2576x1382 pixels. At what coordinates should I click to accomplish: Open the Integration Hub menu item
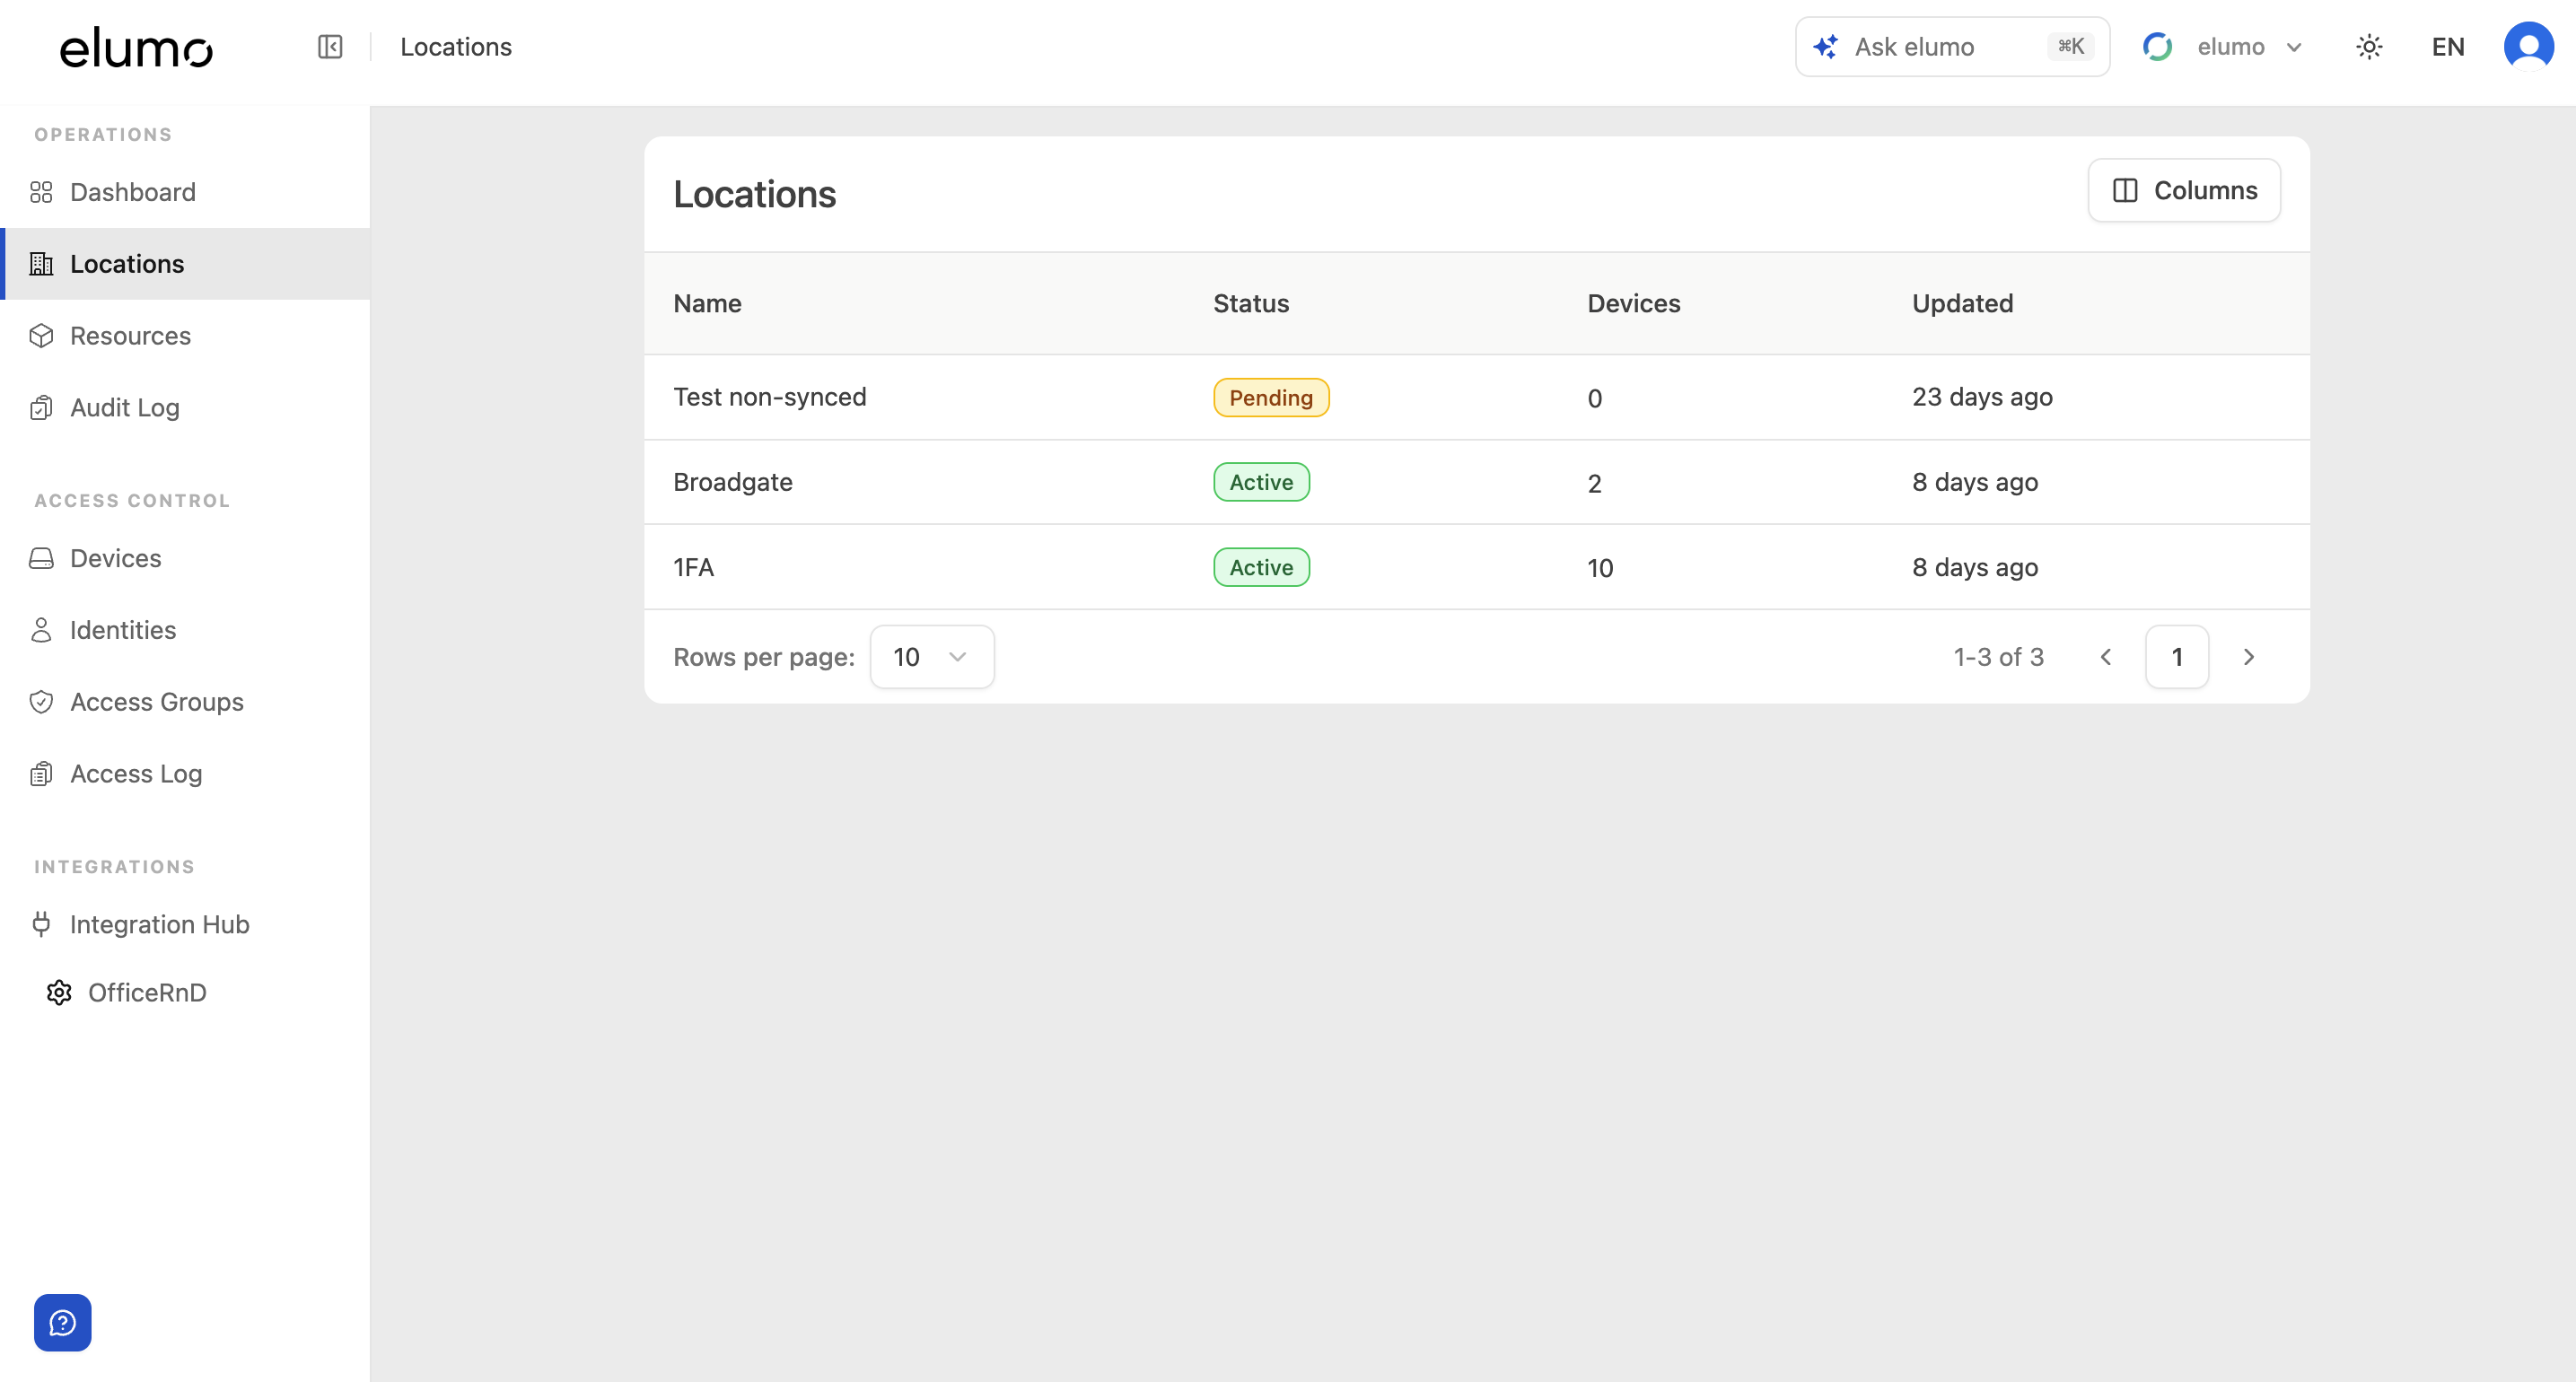[186, 924]
